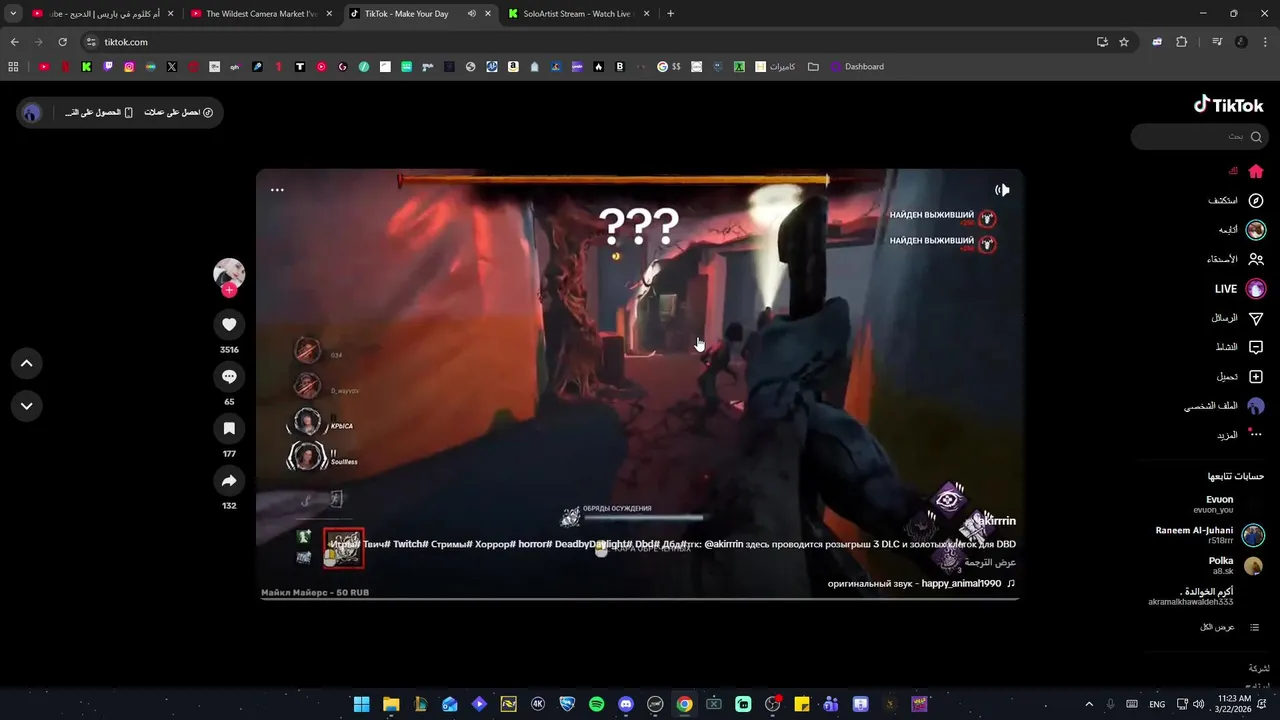Open Spotify from the taskbar

coord(596,704)
